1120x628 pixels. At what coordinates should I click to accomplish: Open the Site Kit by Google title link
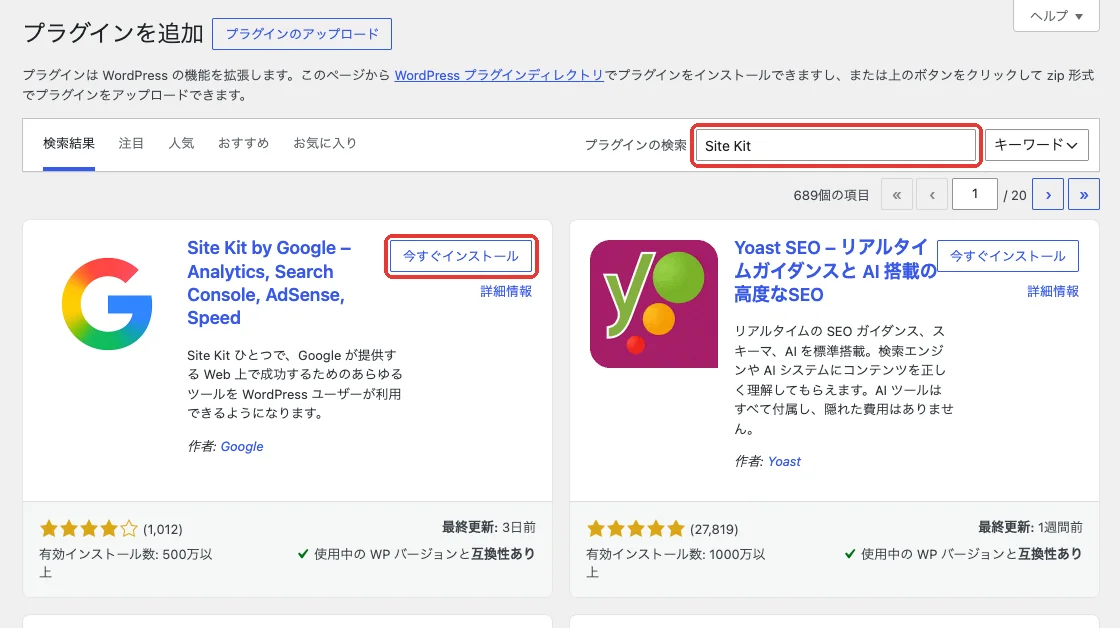click(x=269, y=282)
